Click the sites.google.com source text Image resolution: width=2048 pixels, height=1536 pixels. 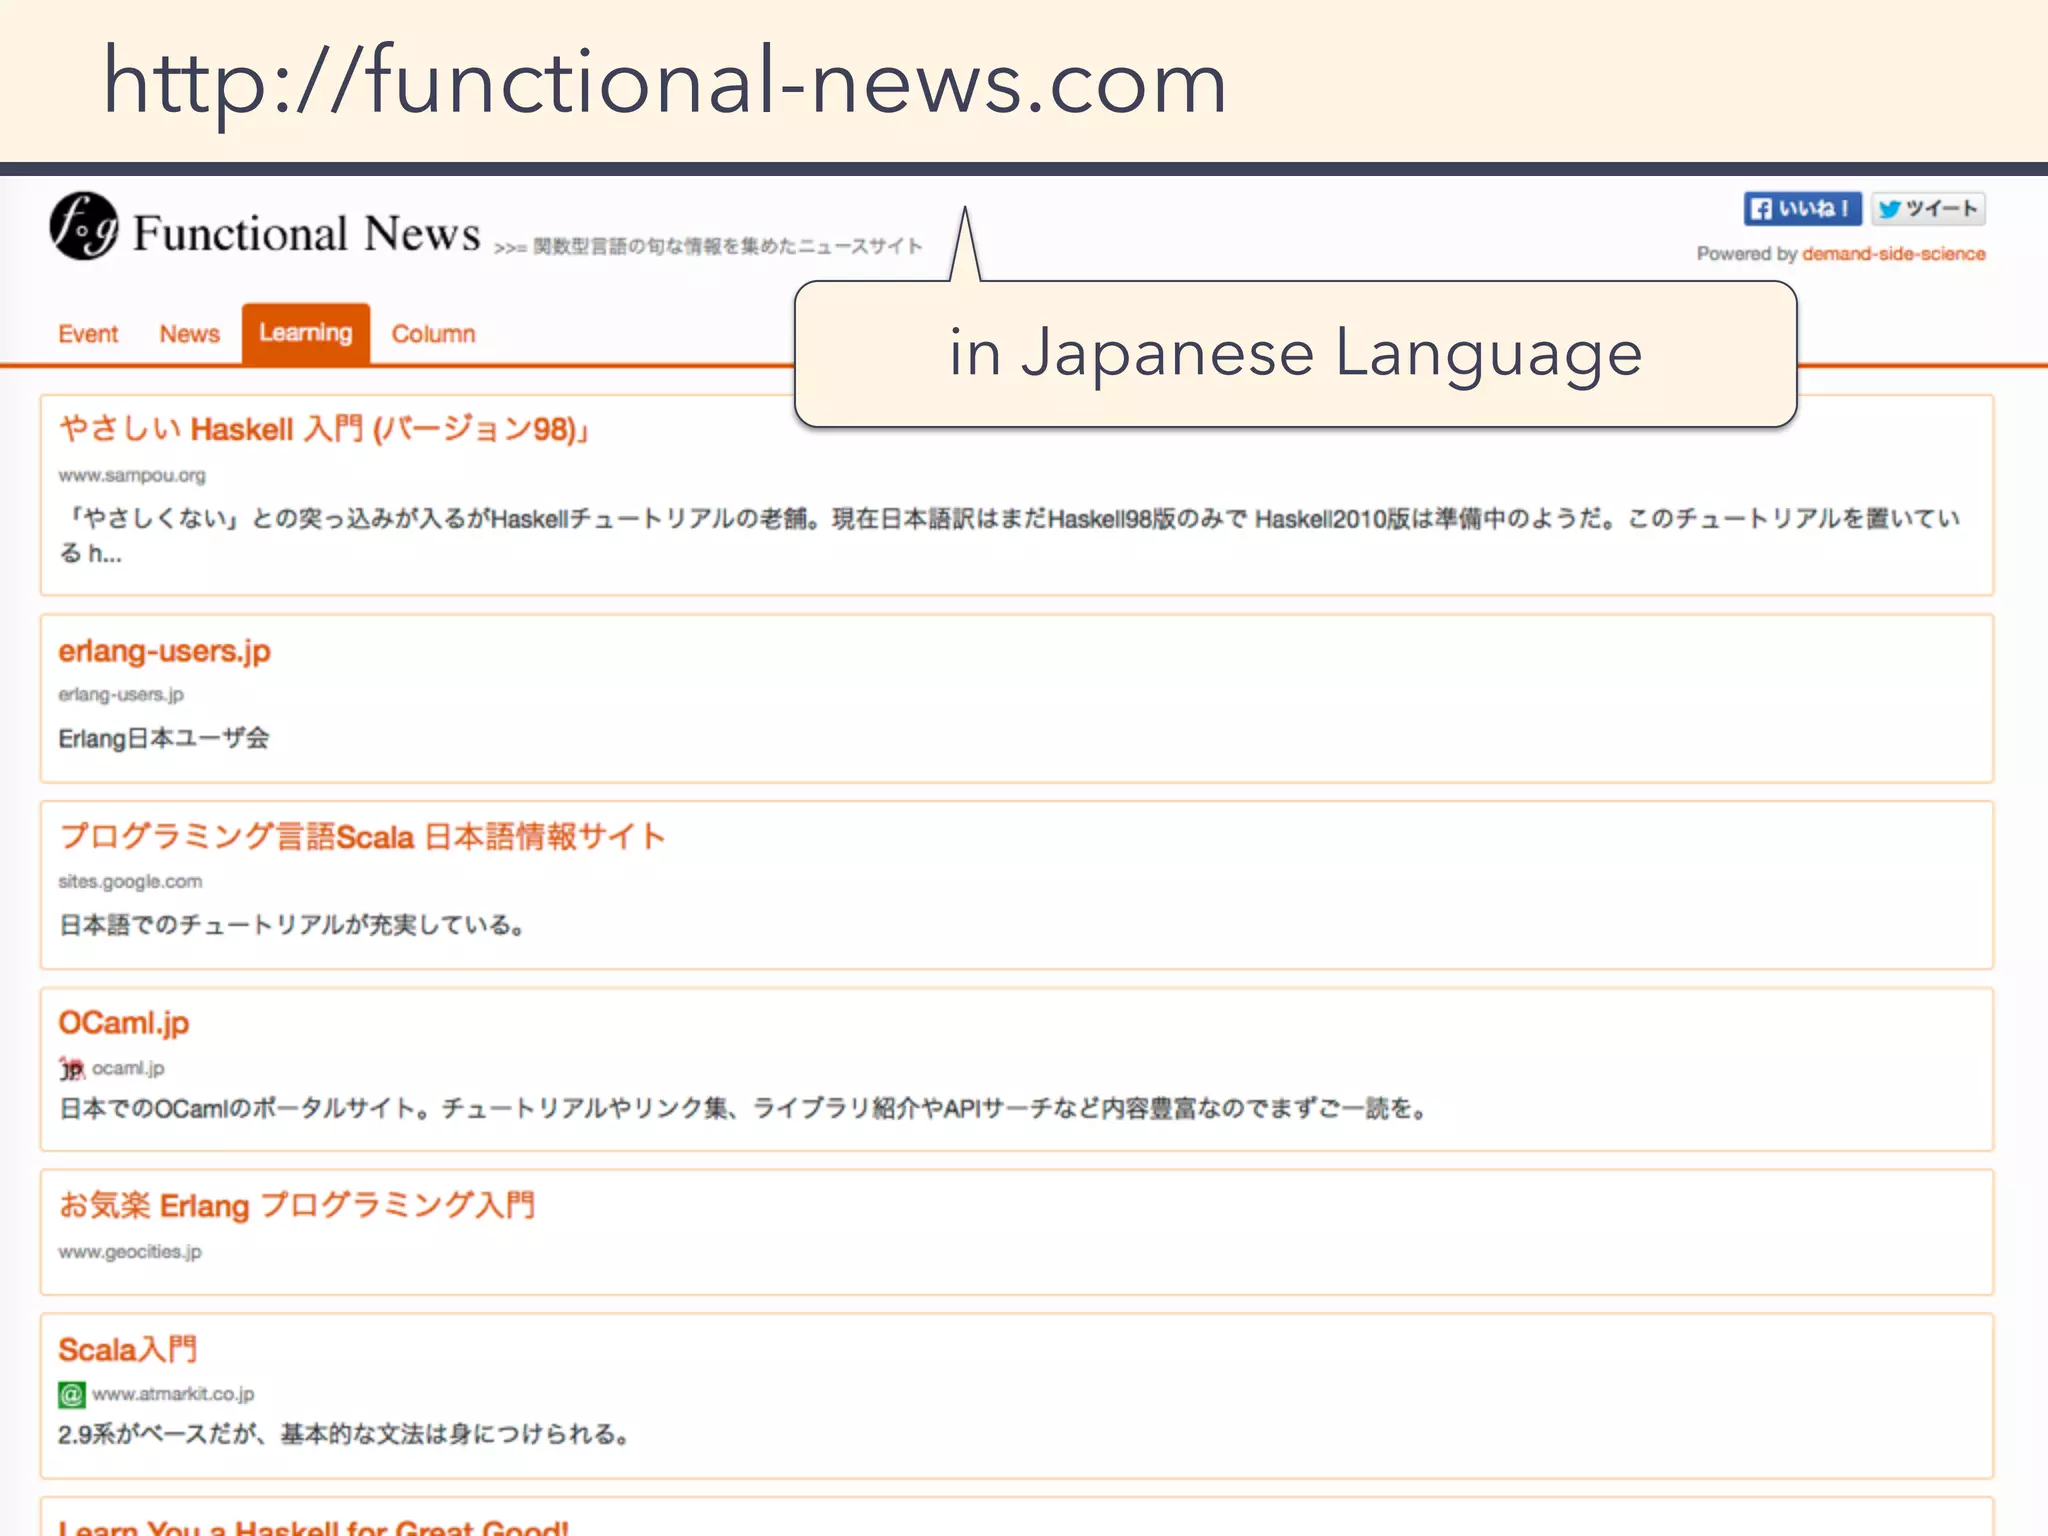click(x=130, y=882)
